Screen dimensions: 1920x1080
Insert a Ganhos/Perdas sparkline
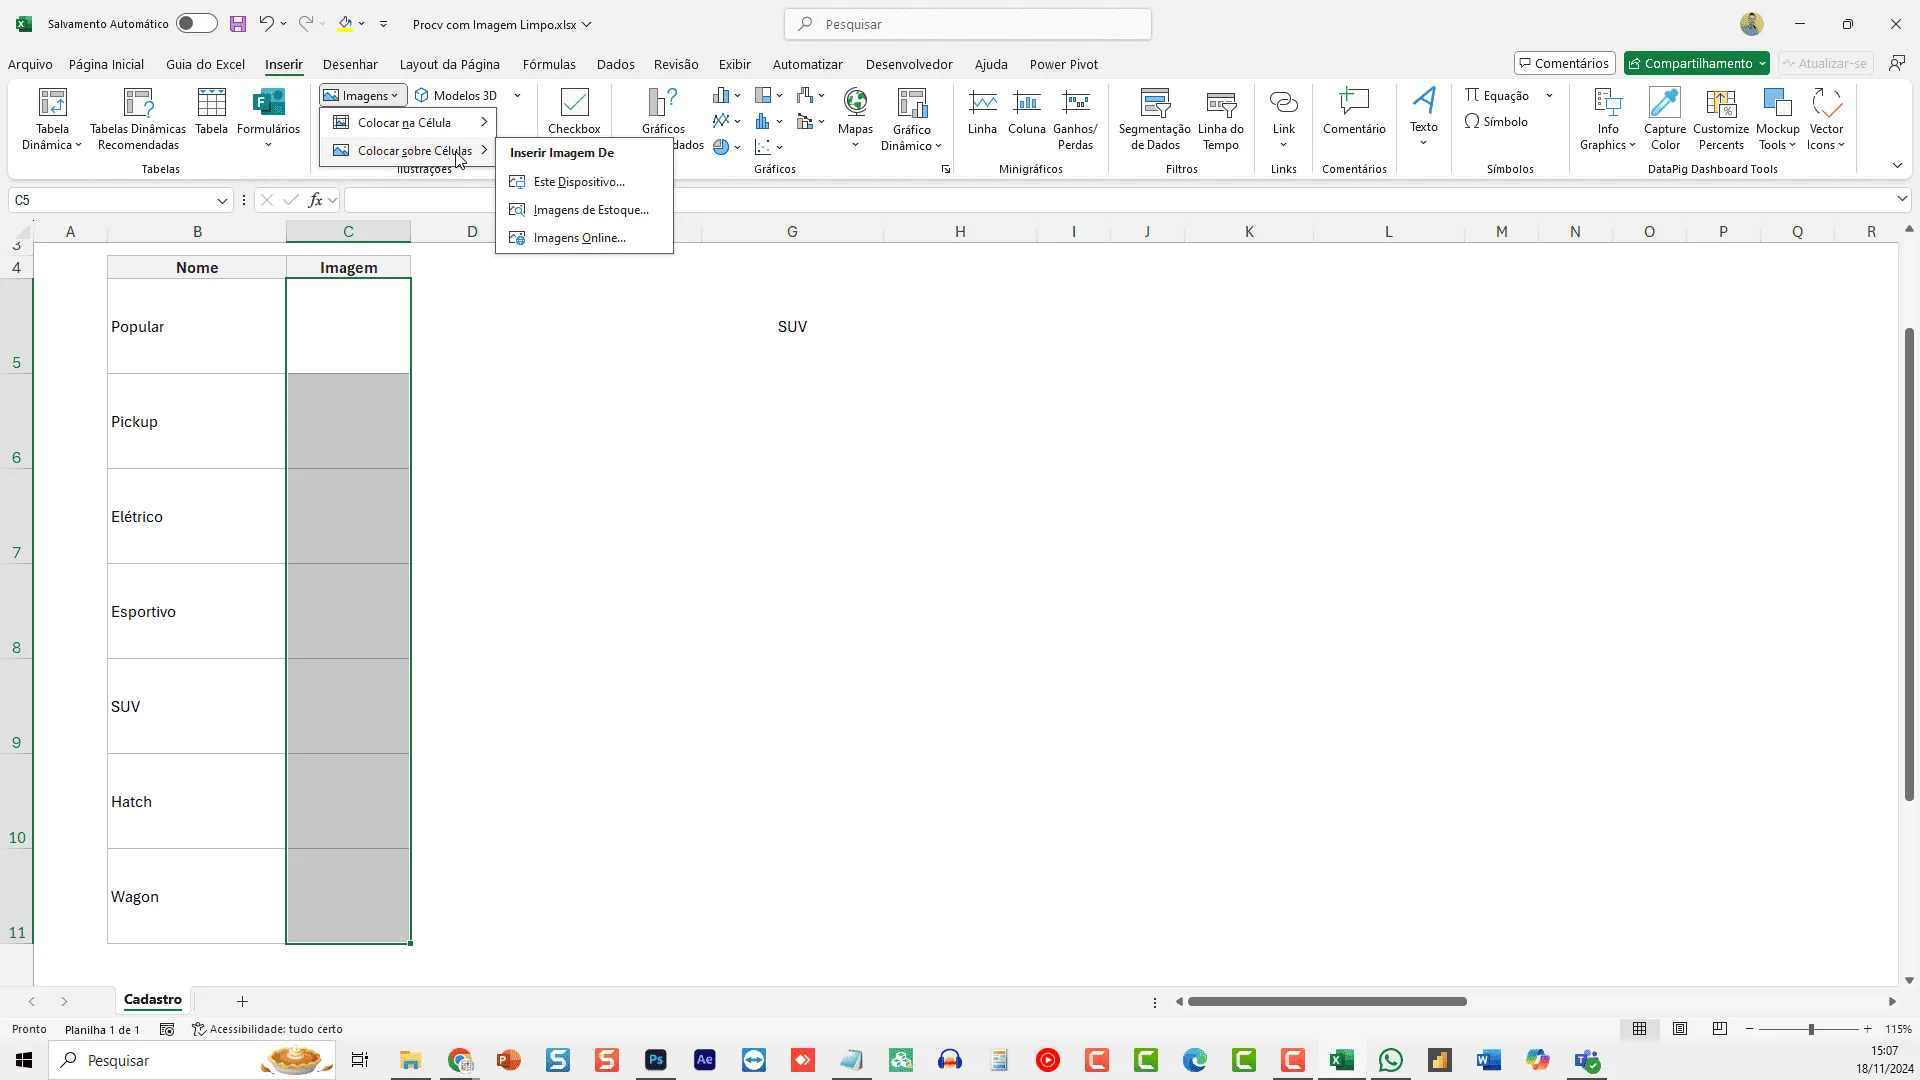click(1075, 119)
